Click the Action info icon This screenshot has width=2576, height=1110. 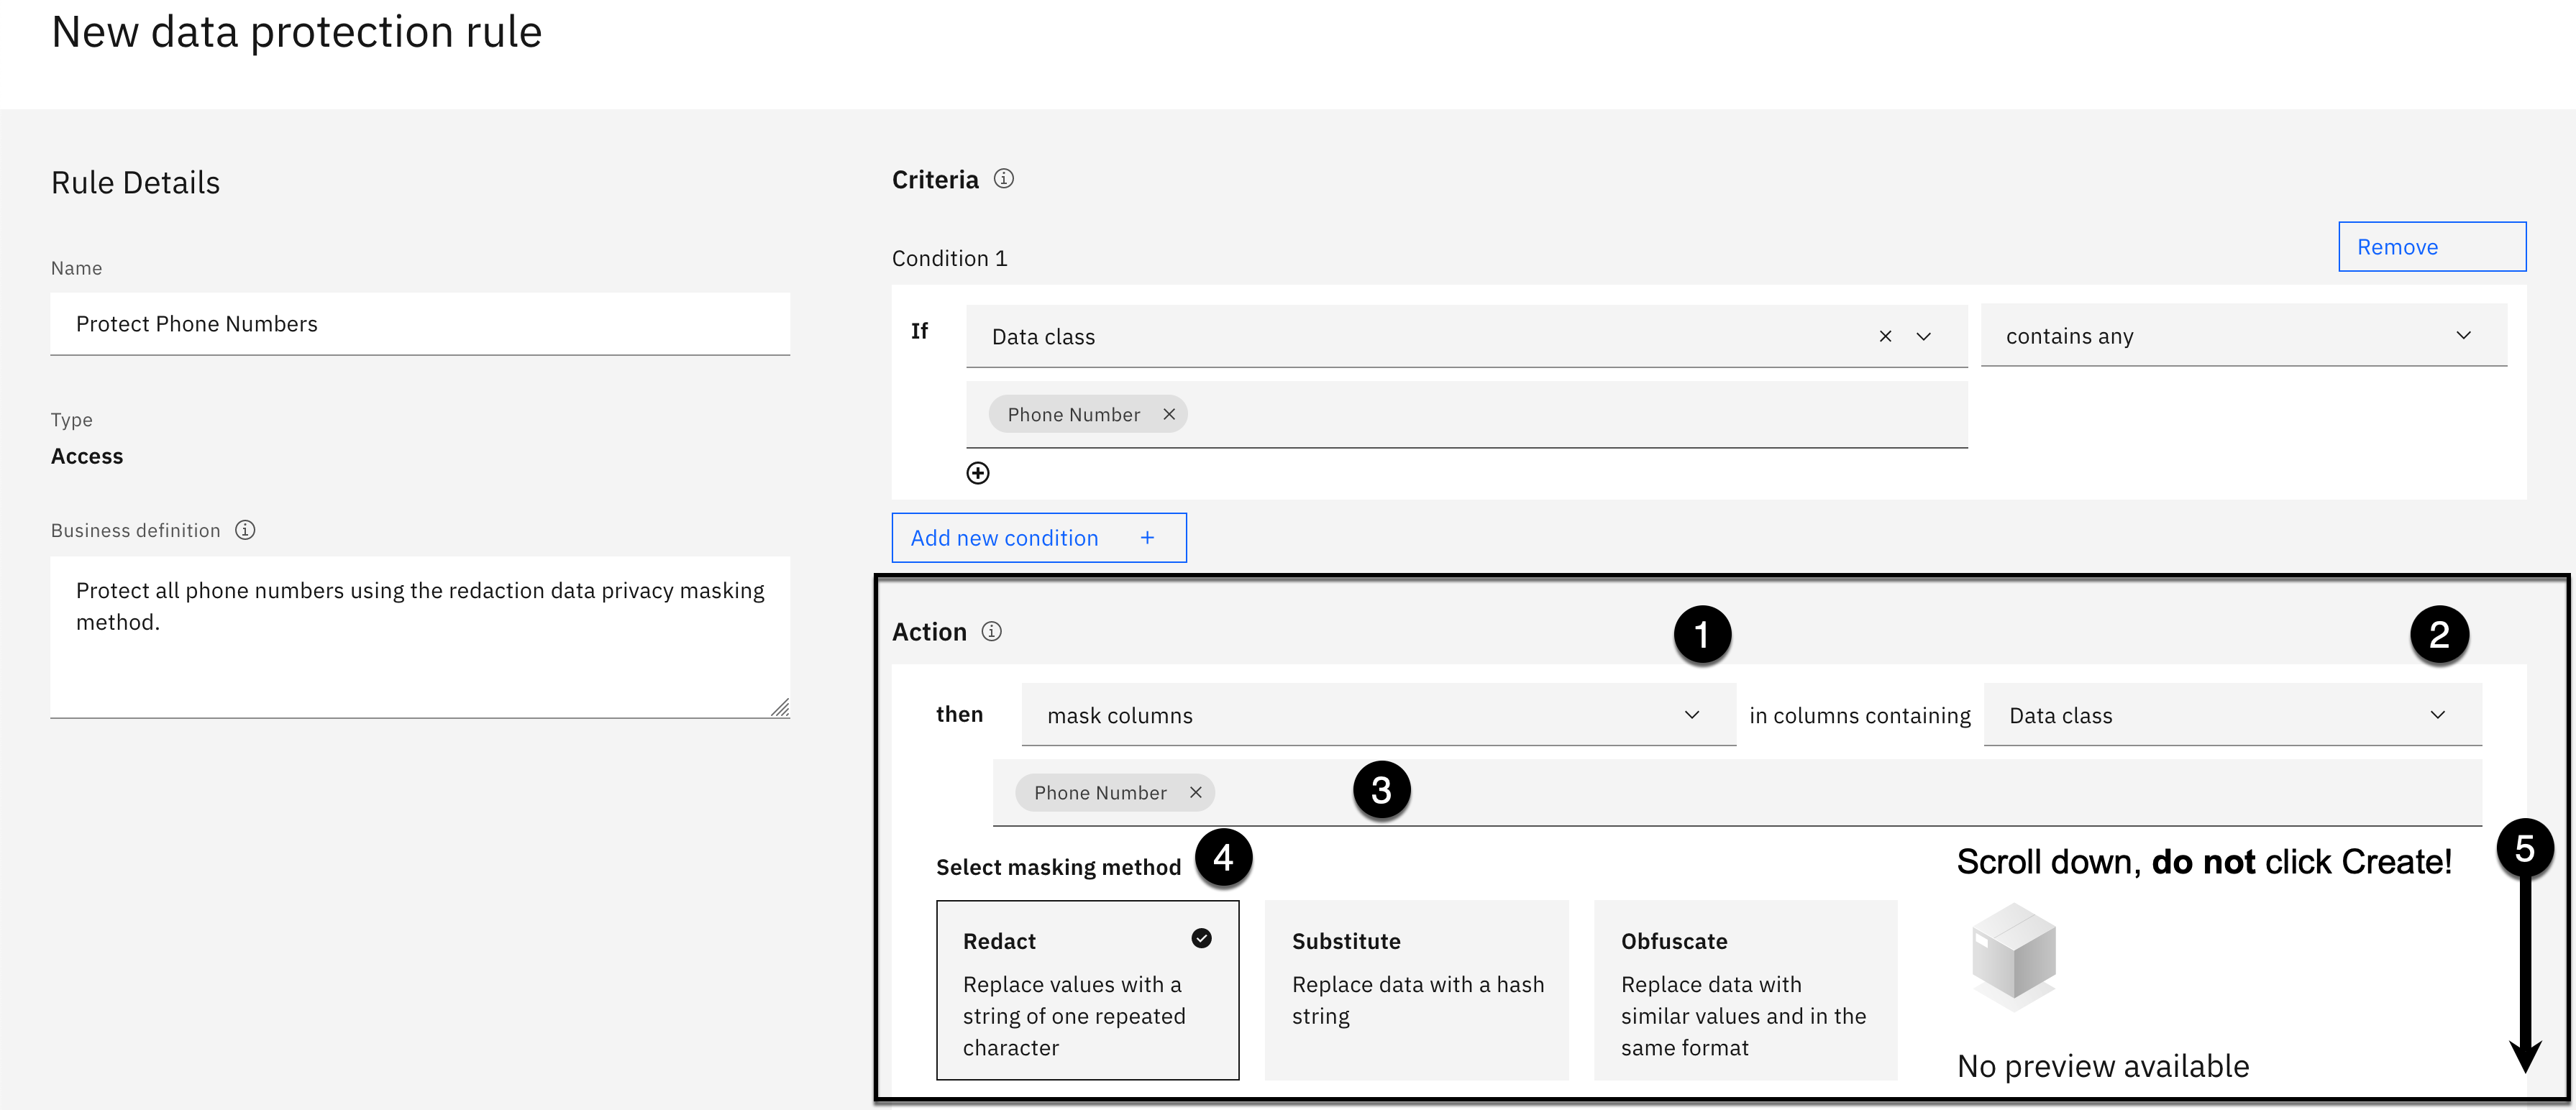[991, 631]
